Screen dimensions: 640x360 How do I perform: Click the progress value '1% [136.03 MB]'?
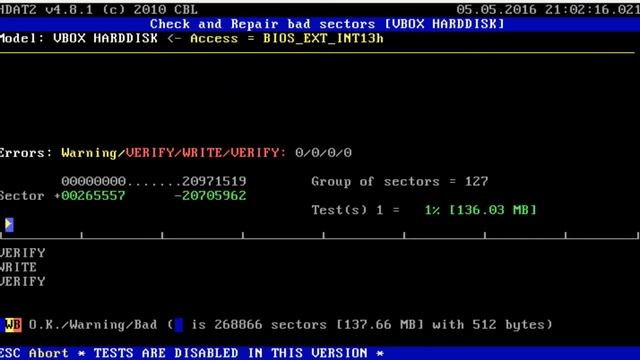(480, 210)
